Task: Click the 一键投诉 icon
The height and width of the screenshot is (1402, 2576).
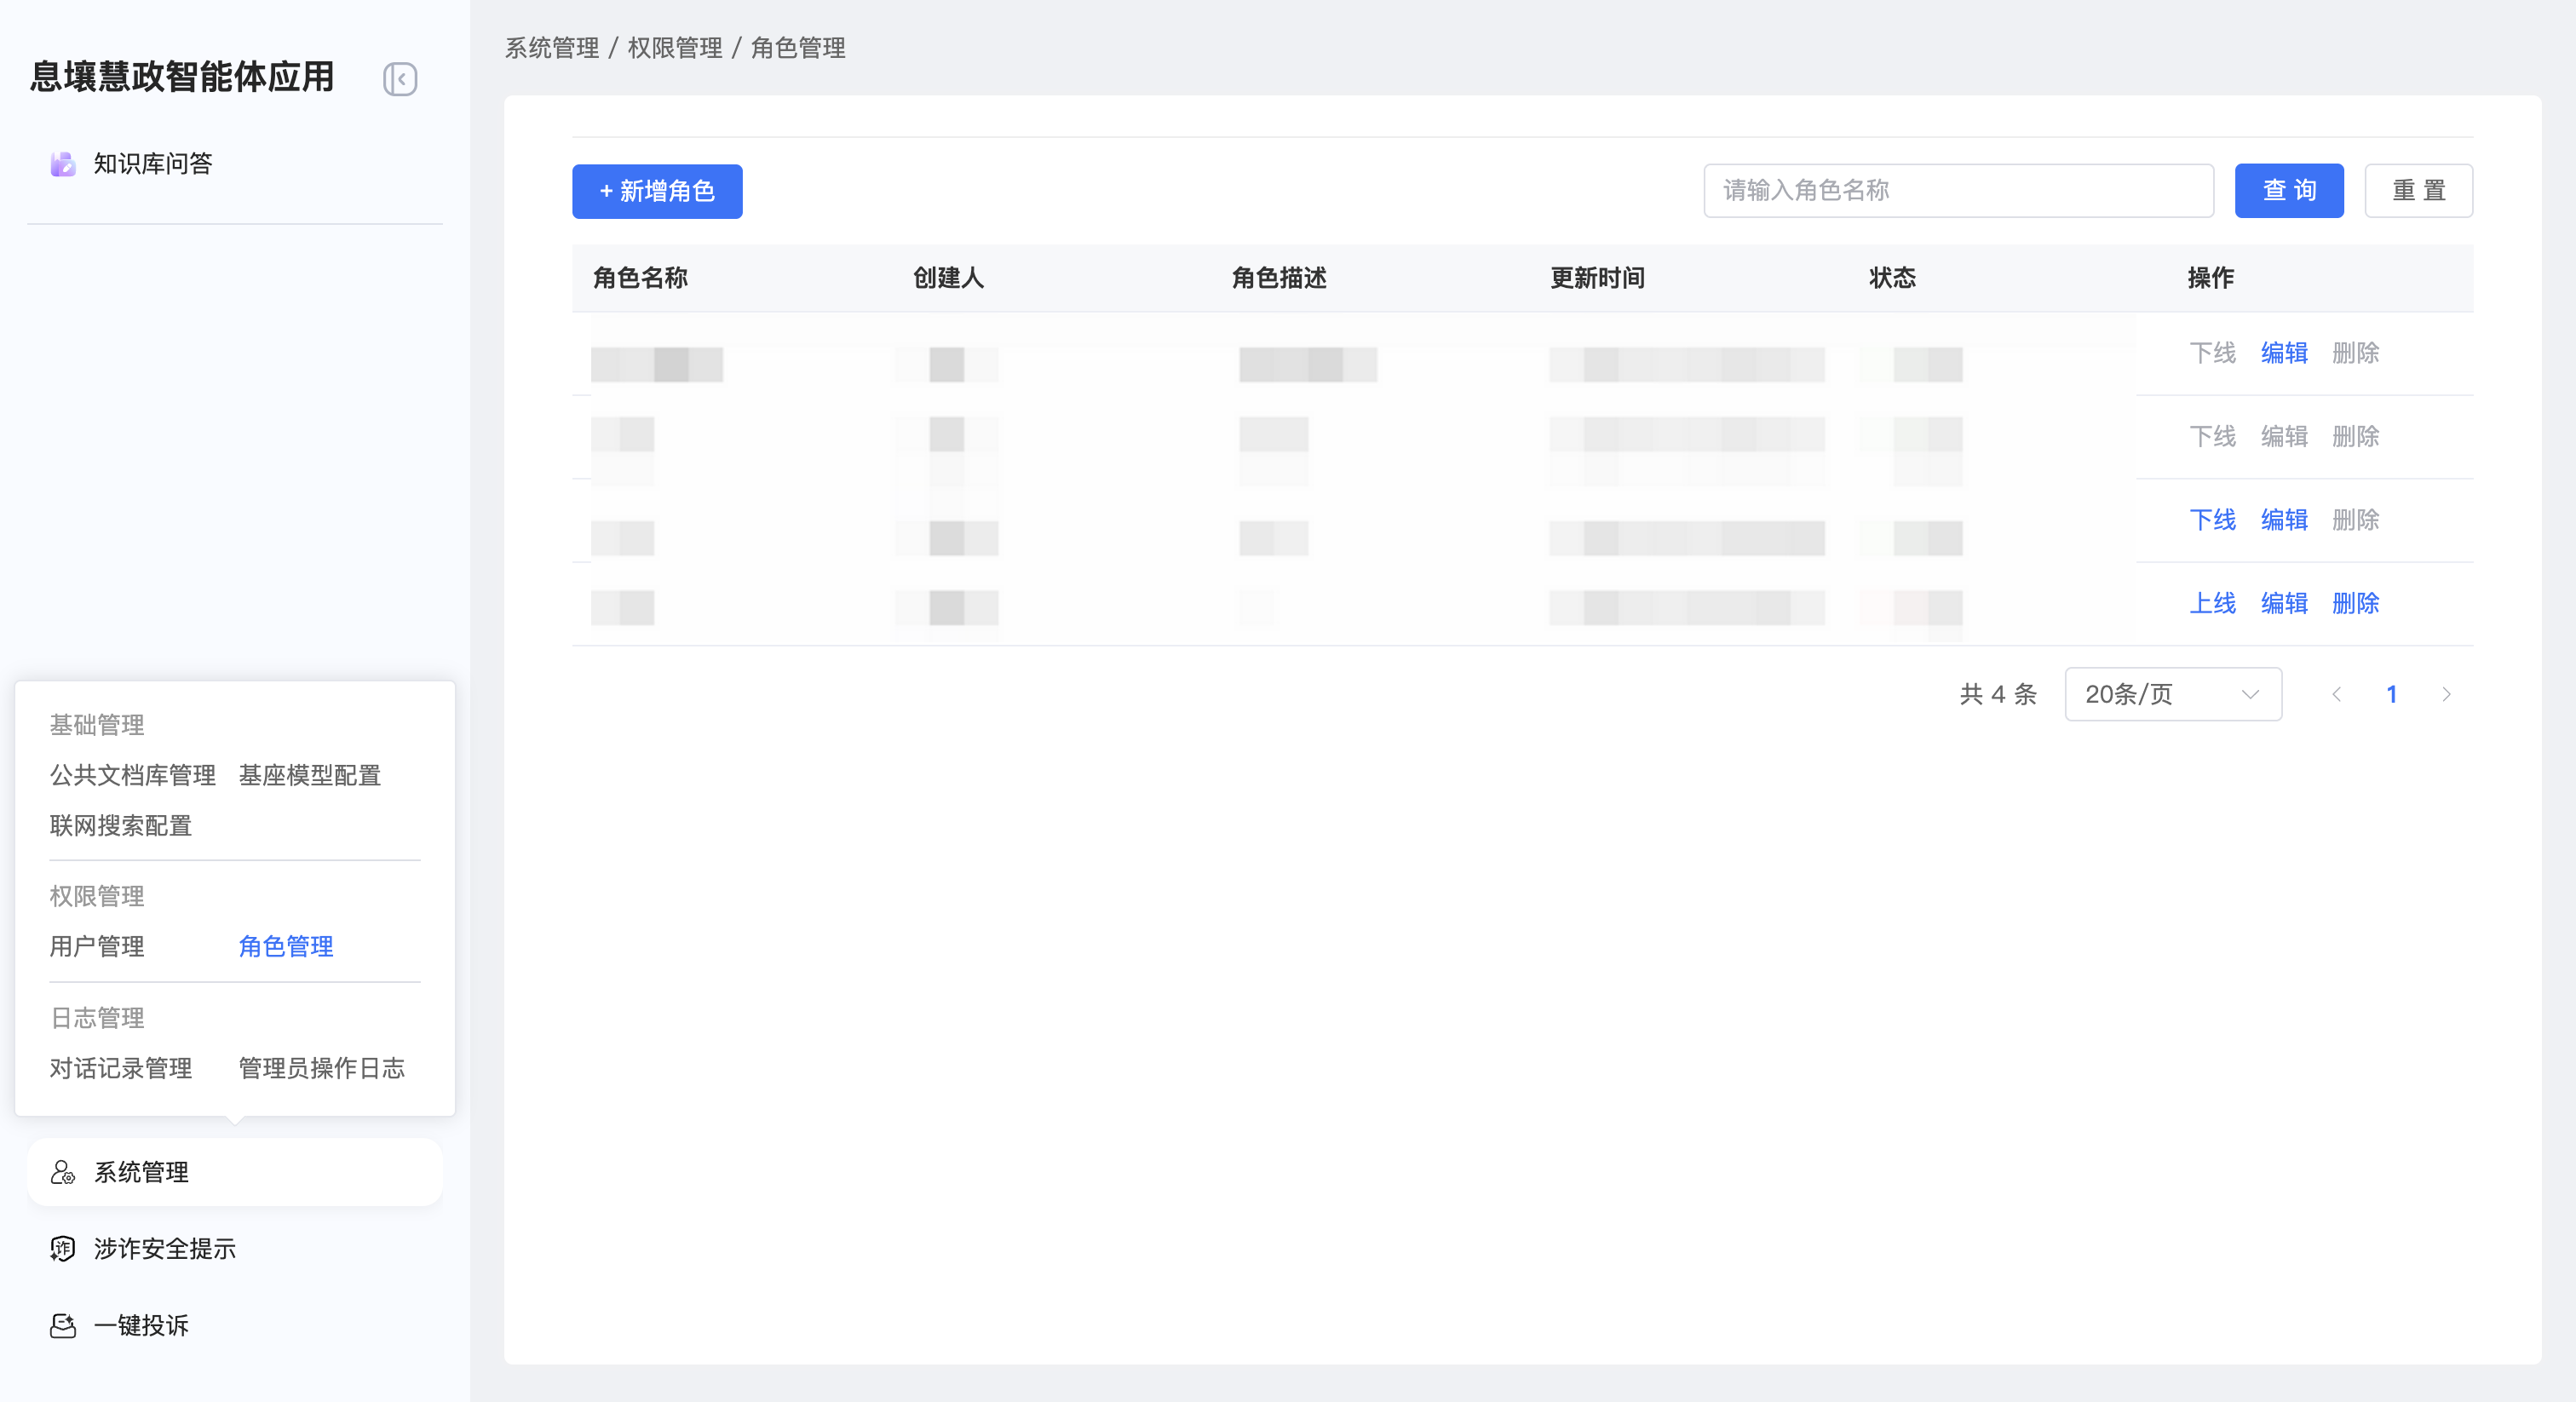Action: coord(63,1326)
